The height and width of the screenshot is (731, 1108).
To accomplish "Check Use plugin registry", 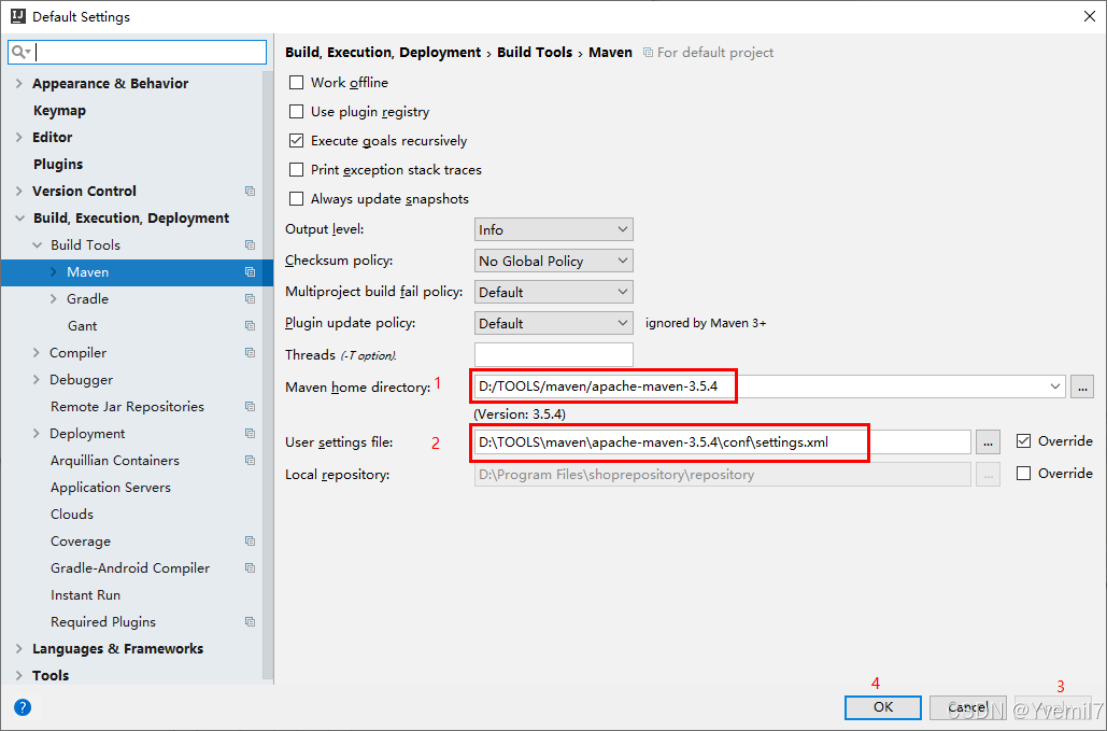I will (x=296, y=112).
